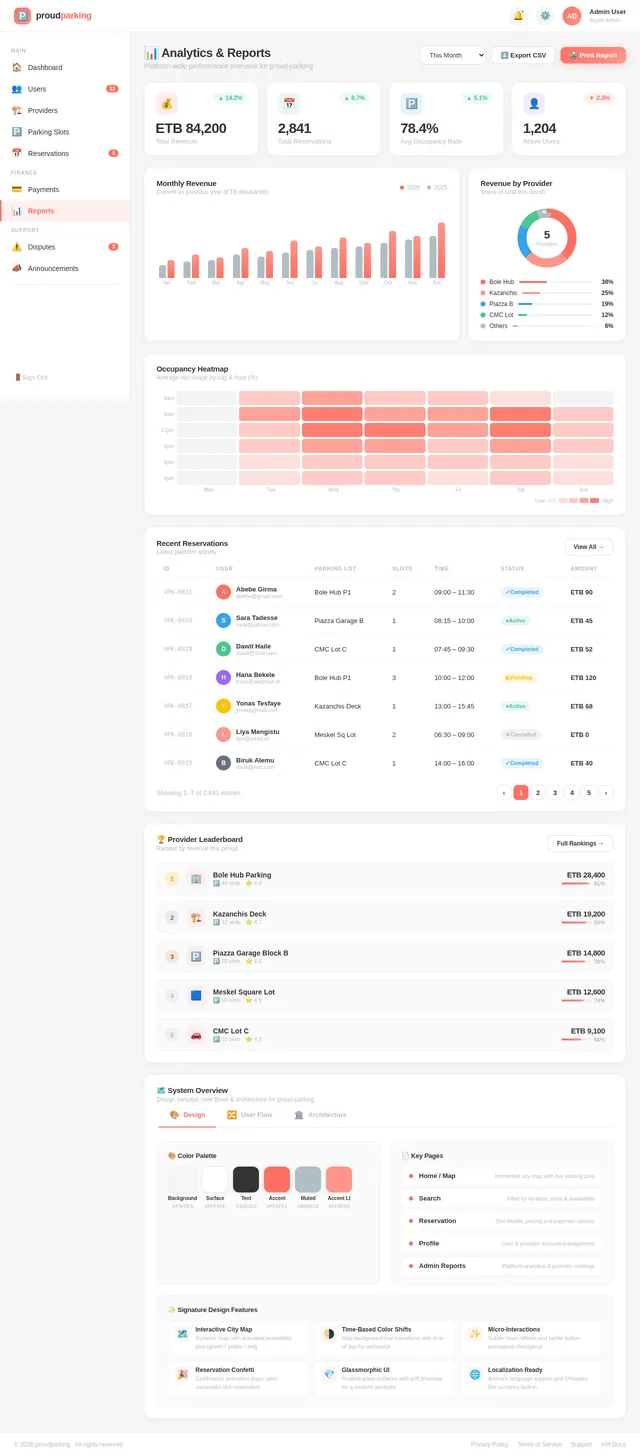
Task: Open the This Month period dropdown
Action: 453,56
